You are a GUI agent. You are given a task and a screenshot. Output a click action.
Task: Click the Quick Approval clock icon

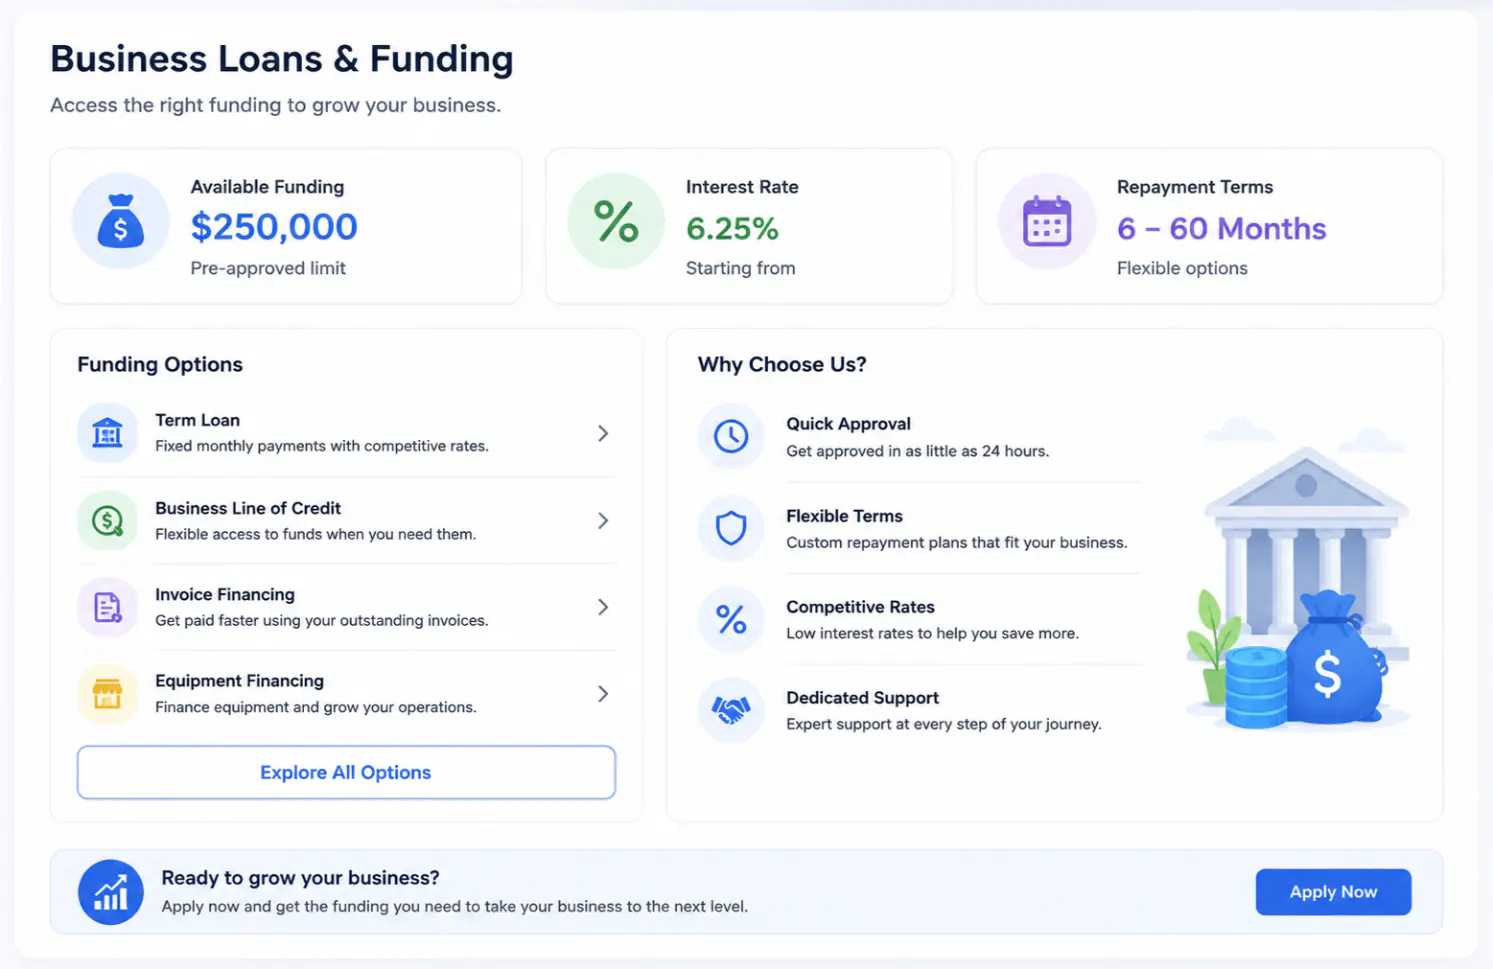point(731,436)
